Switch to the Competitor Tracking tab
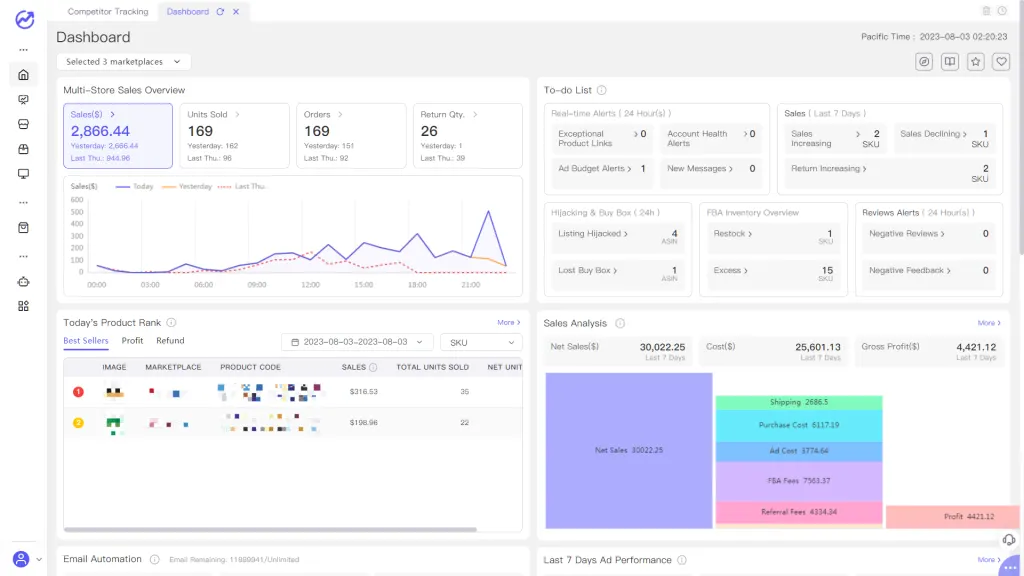 click(108, 12)
